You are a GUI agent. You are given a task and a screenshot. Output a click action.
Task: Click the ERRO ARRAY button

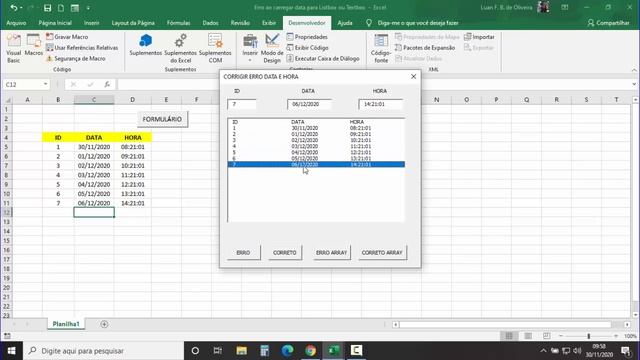[331, 253]
